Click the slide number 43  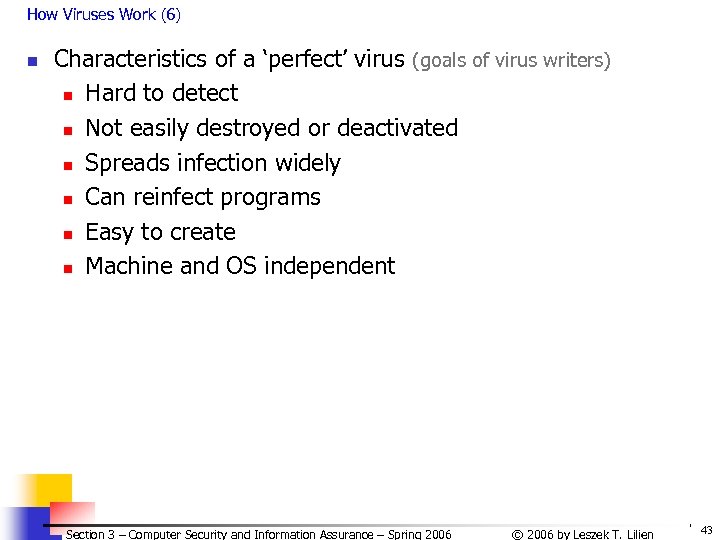coord(706,530)
